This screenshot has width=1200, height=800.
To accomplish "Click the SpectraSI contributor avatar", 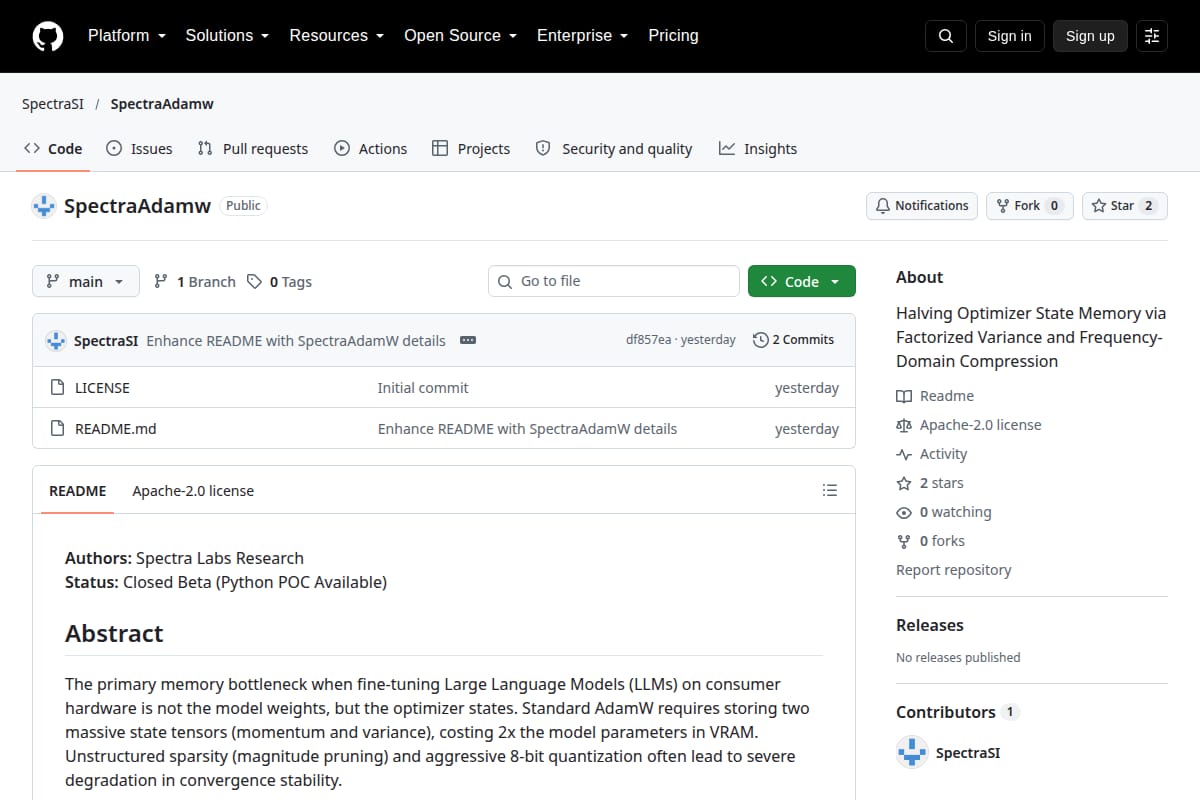I will tap(912, 752).
